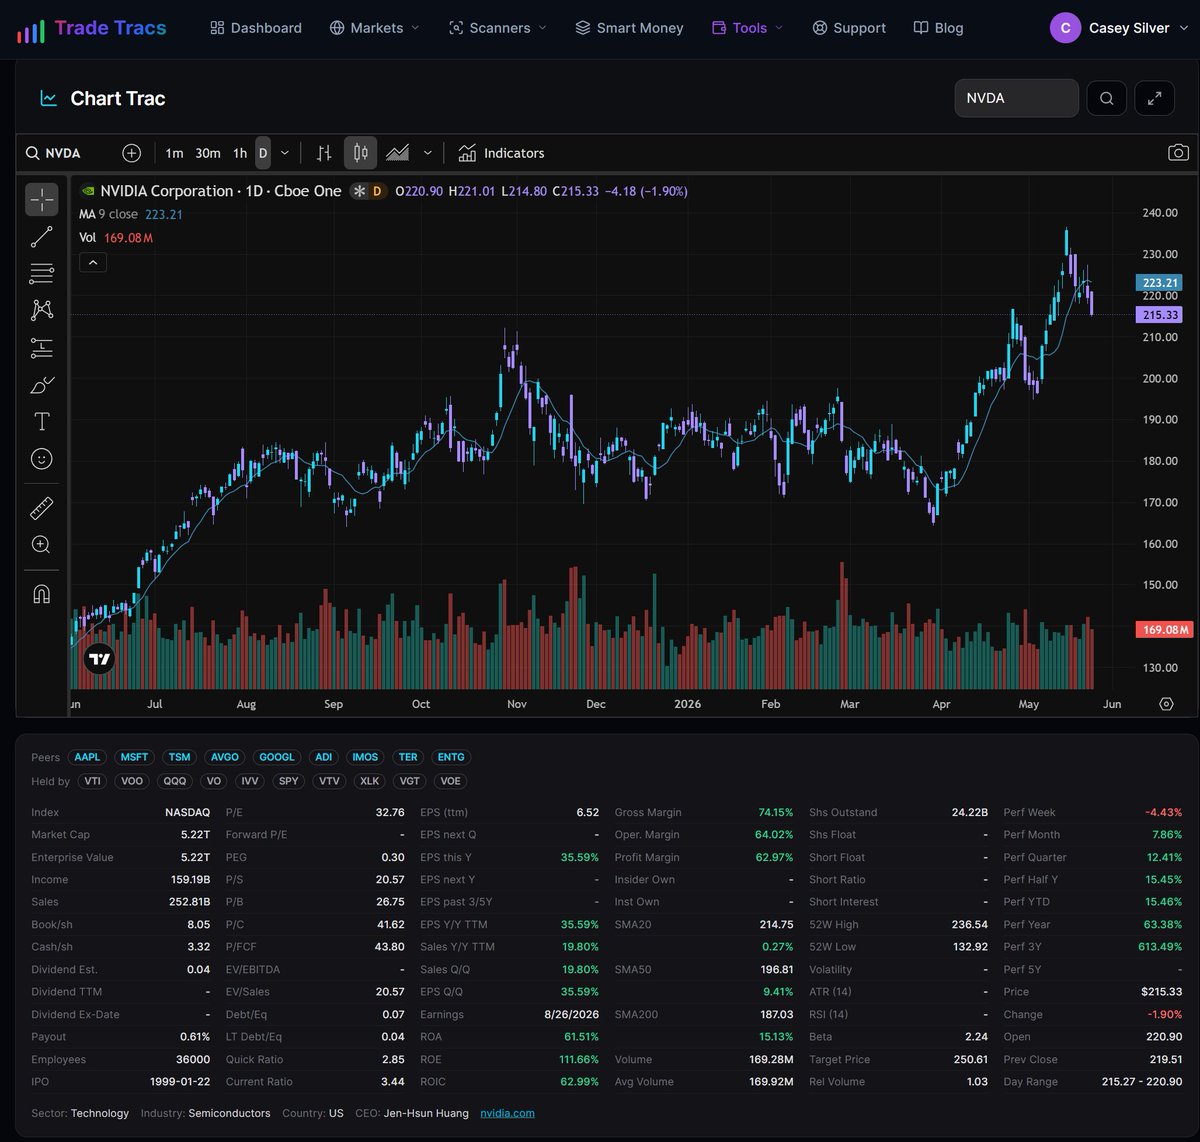
Task: Select the 1h timeframe
Action: pyautogui.click(x=240, y=153)
